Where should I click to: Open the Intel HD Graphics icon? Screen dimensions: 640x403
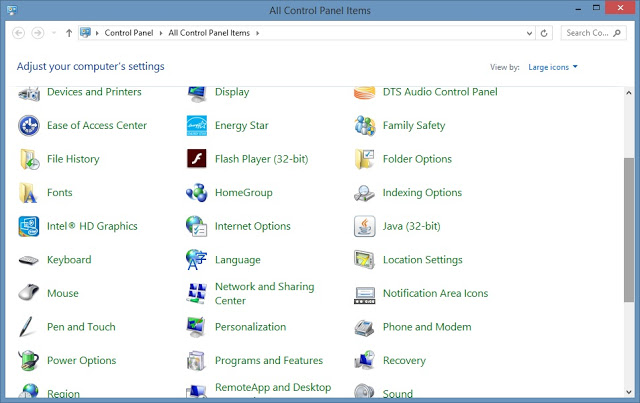click(29, 226)
